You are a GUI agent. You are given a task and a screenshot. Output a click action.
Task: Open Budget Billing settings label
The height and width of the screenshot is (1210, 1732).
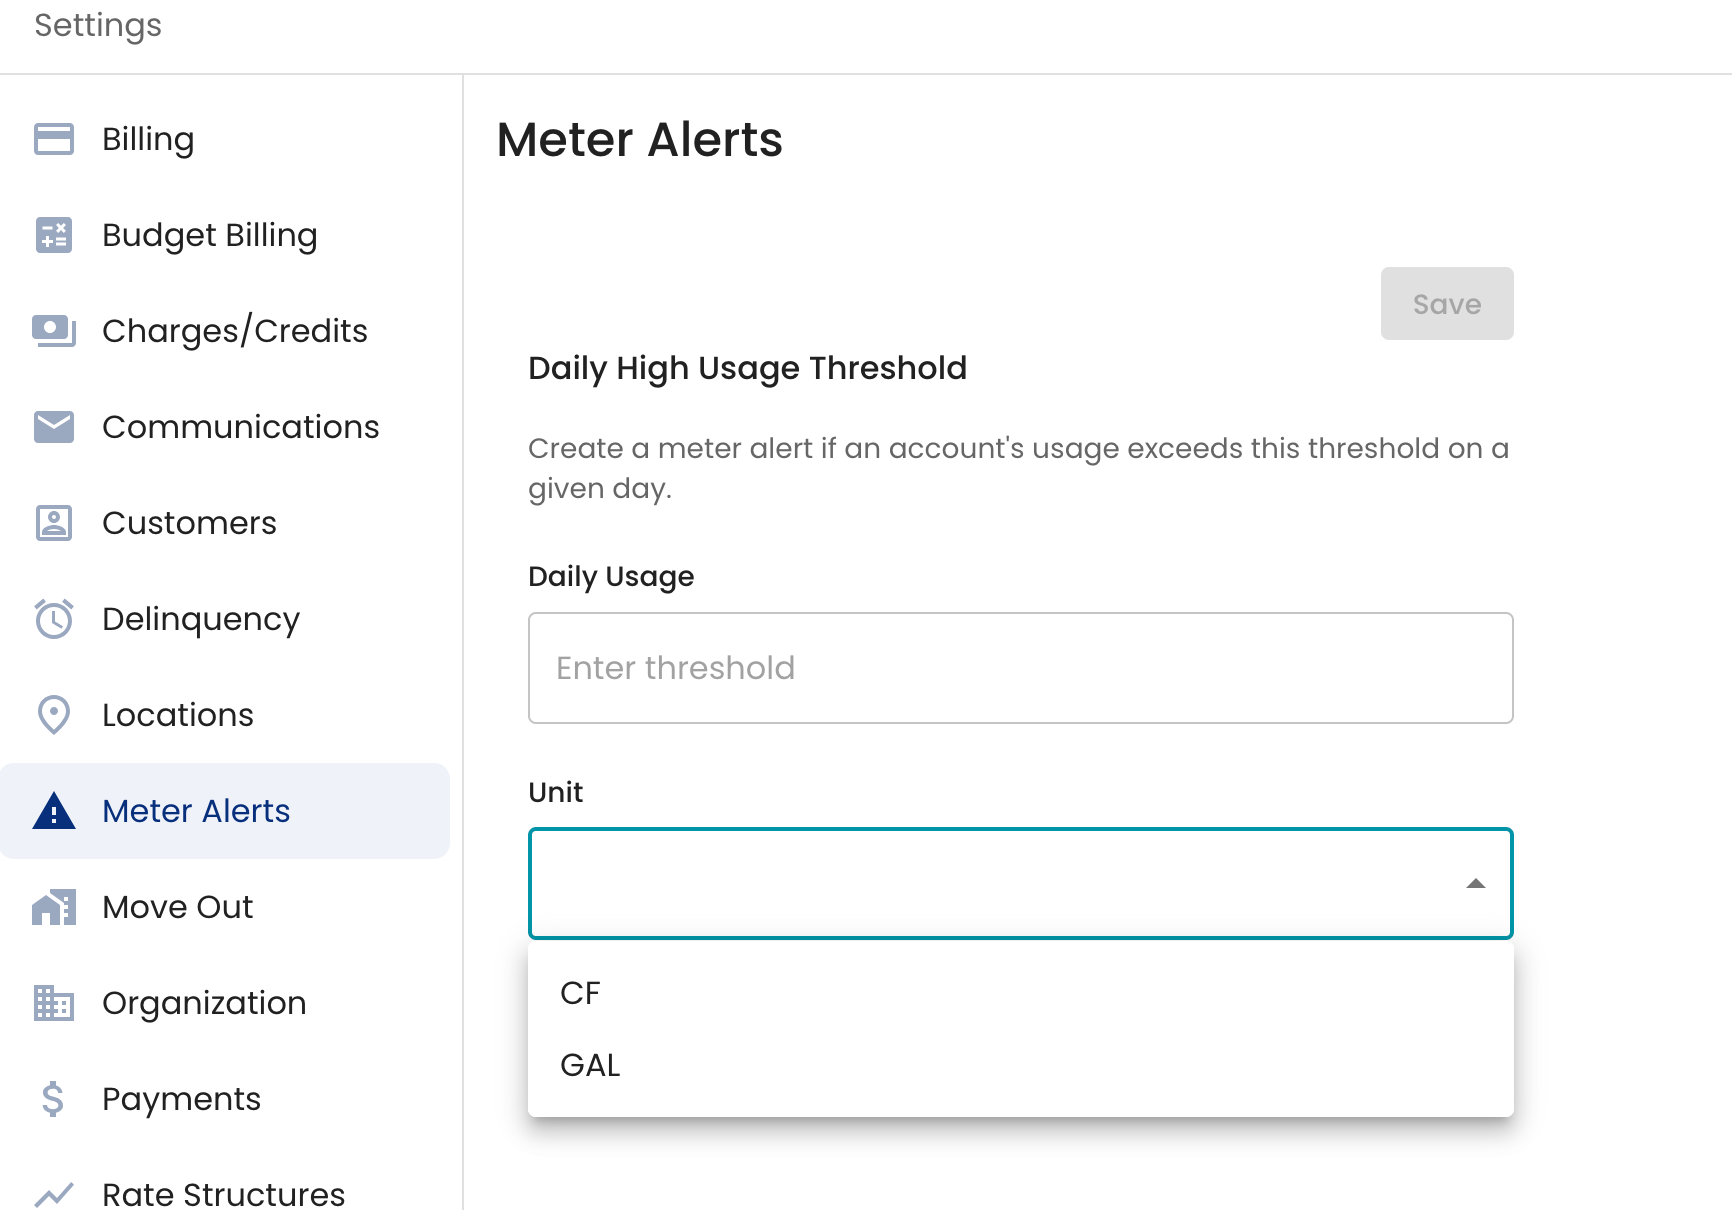(210, 235)
